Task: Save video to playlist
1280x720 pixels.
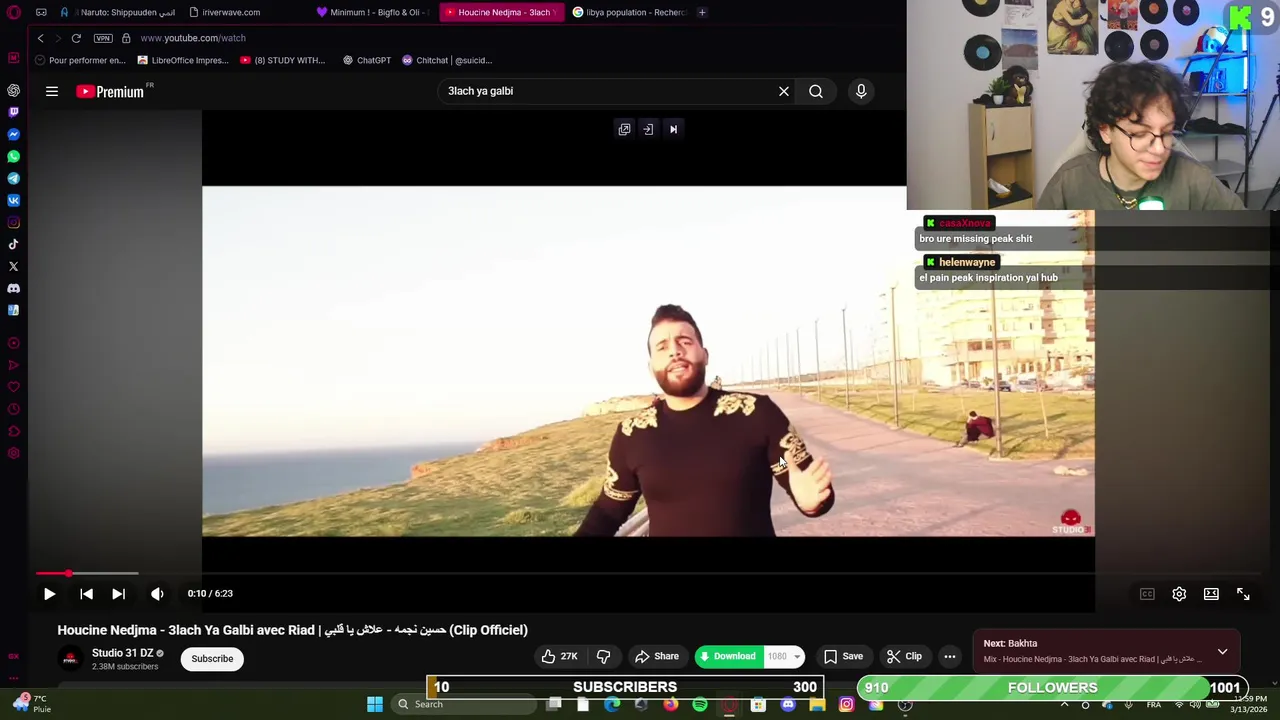Action: [843, 656]
